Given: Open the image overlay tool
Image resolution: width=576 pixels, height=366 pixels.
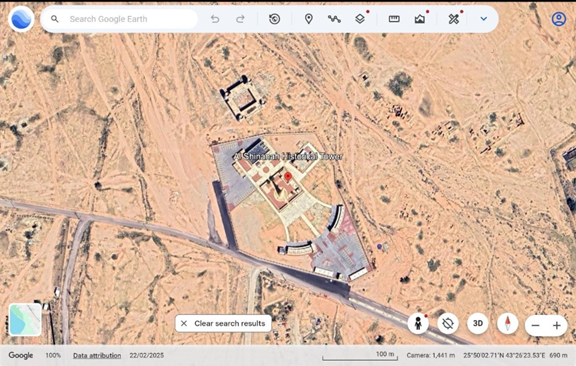Looking at the screenshot, I should 420,19.
